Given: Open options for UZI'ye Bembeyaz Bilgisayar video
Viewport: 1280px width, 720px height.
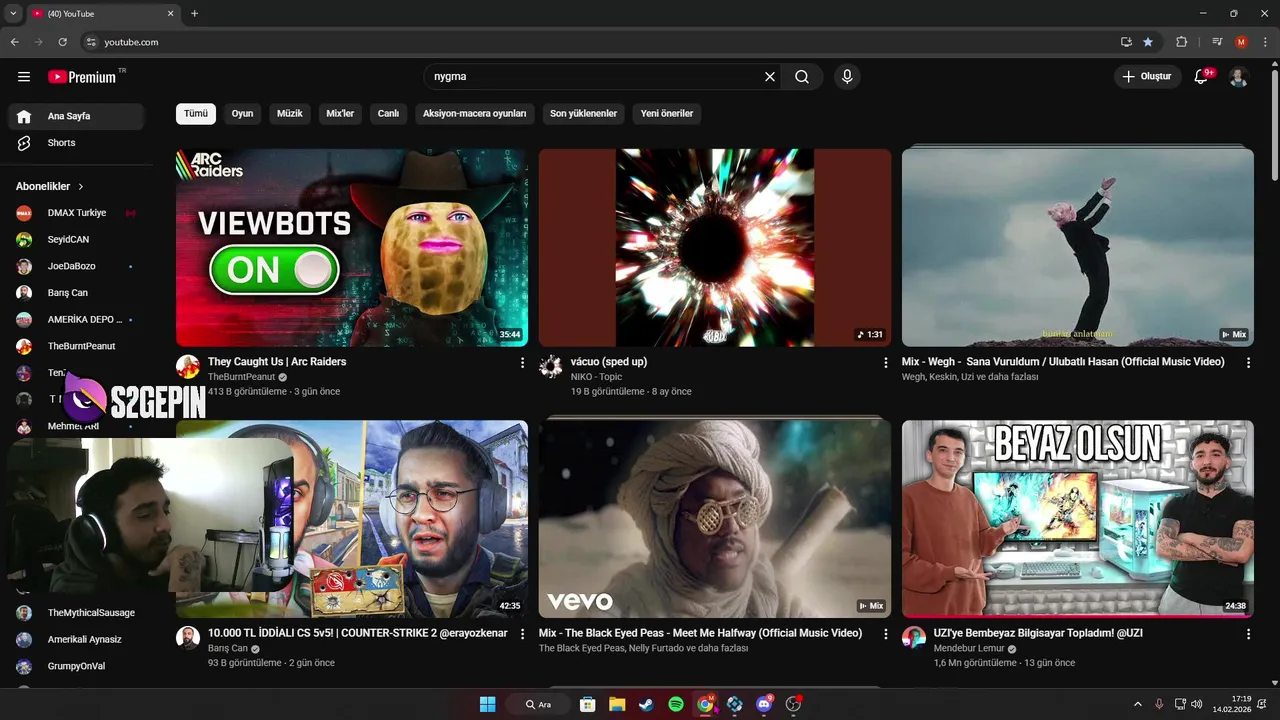Looking at the screenshot, I should pos(1248,634).
